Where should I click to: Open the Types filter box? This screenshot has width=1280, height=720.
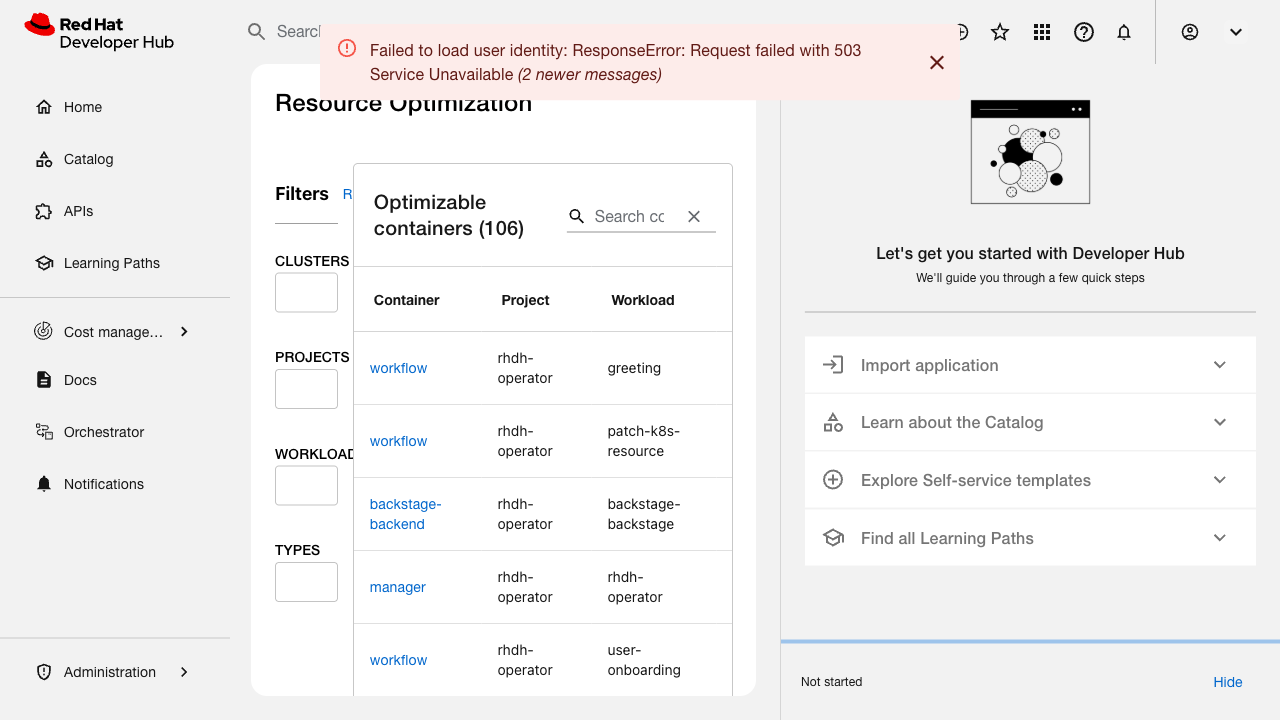point(306,582)
